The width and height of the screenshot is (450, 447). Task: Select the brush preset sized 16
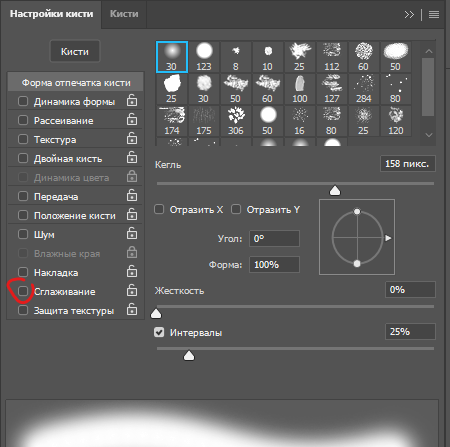300,121
